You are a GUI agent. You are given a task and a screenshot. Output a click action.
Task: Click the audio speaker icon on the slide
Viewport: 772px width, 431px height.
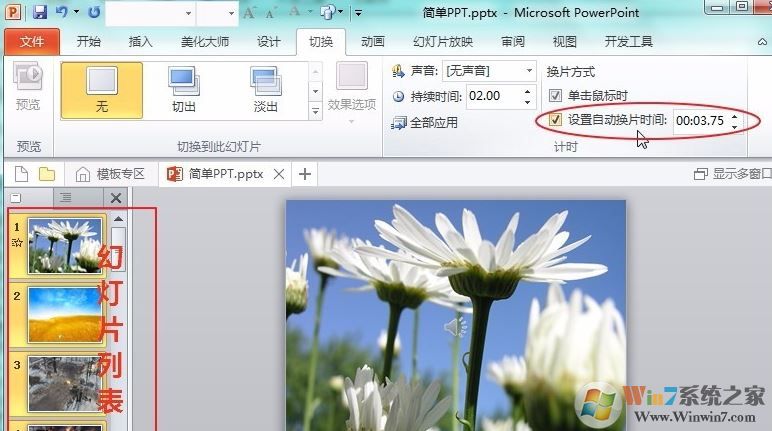tap(455, 326)
